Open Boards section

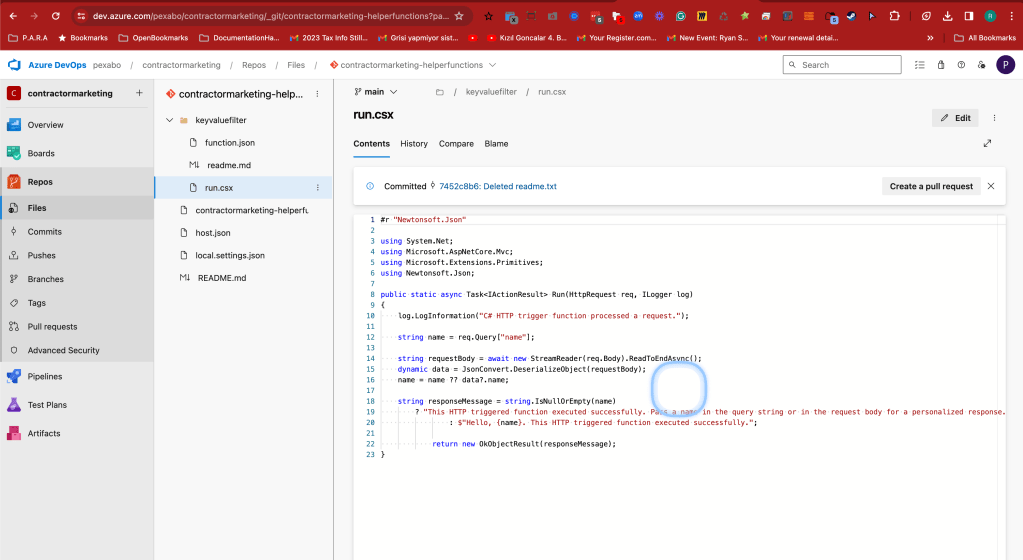tap(40, 153)
